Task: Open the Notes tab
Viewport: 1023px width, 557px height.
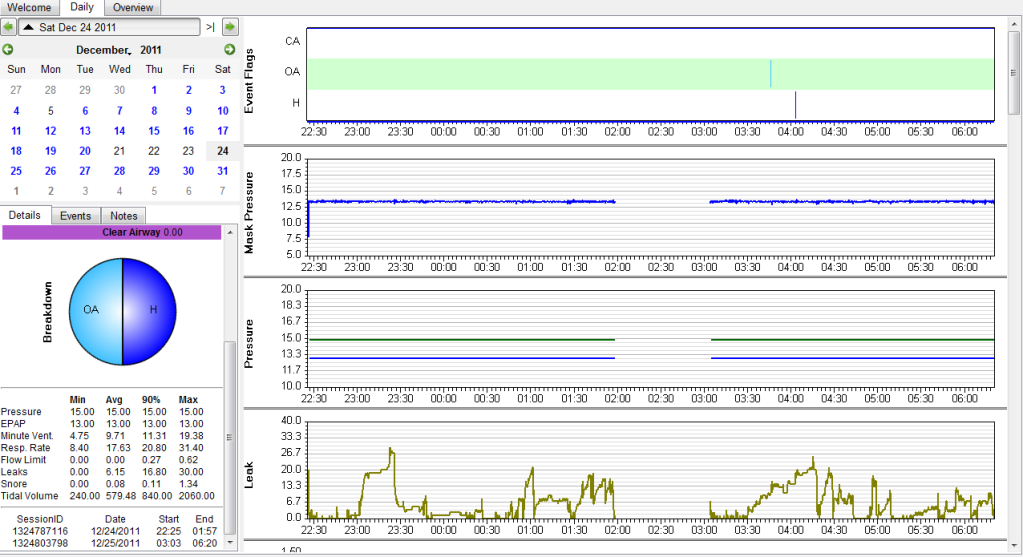Action: [124, 215]
